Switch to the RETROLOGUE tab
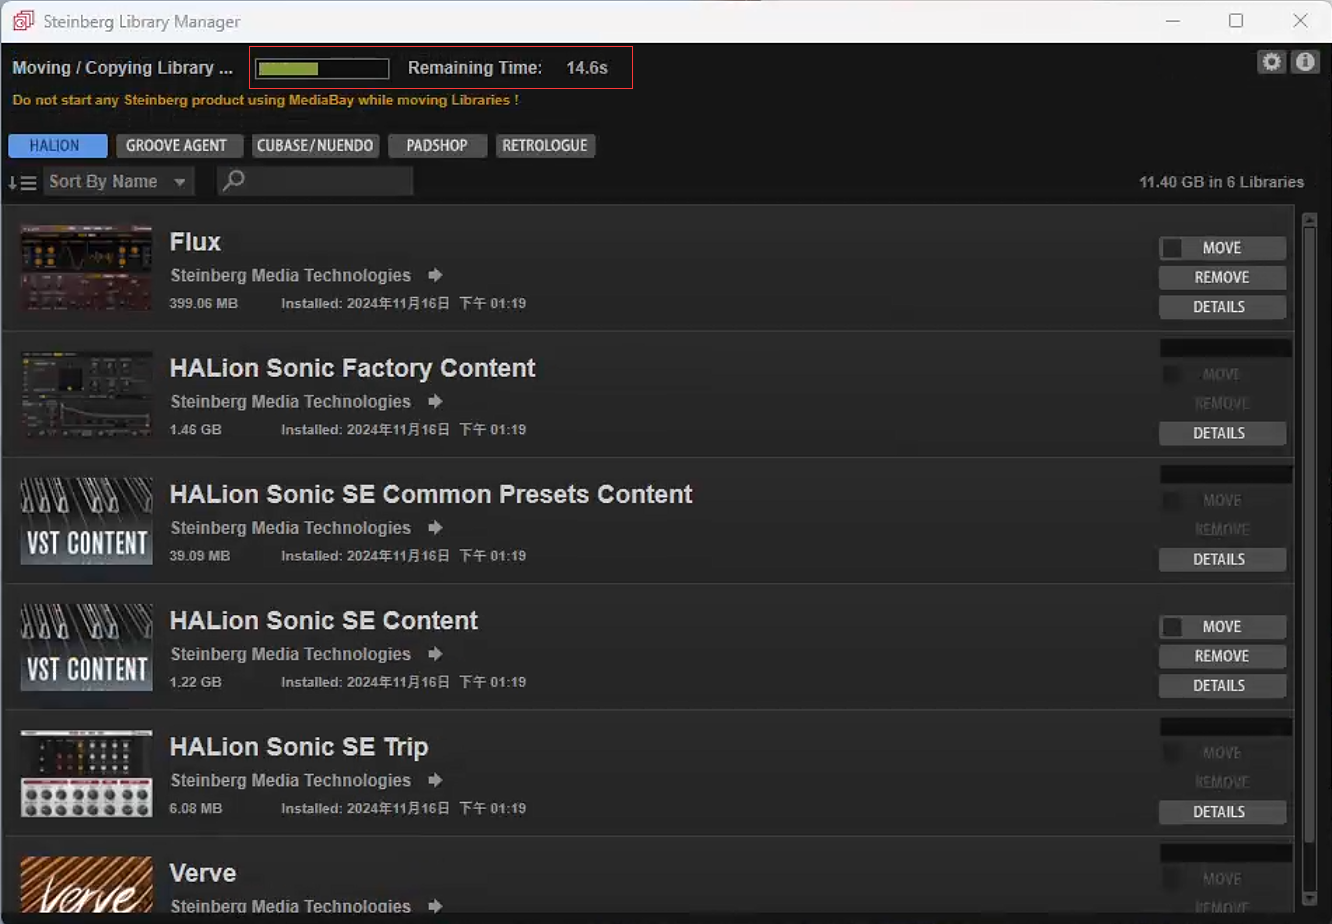This screenshot has width=1332, height=924. [x=545, y=145]
